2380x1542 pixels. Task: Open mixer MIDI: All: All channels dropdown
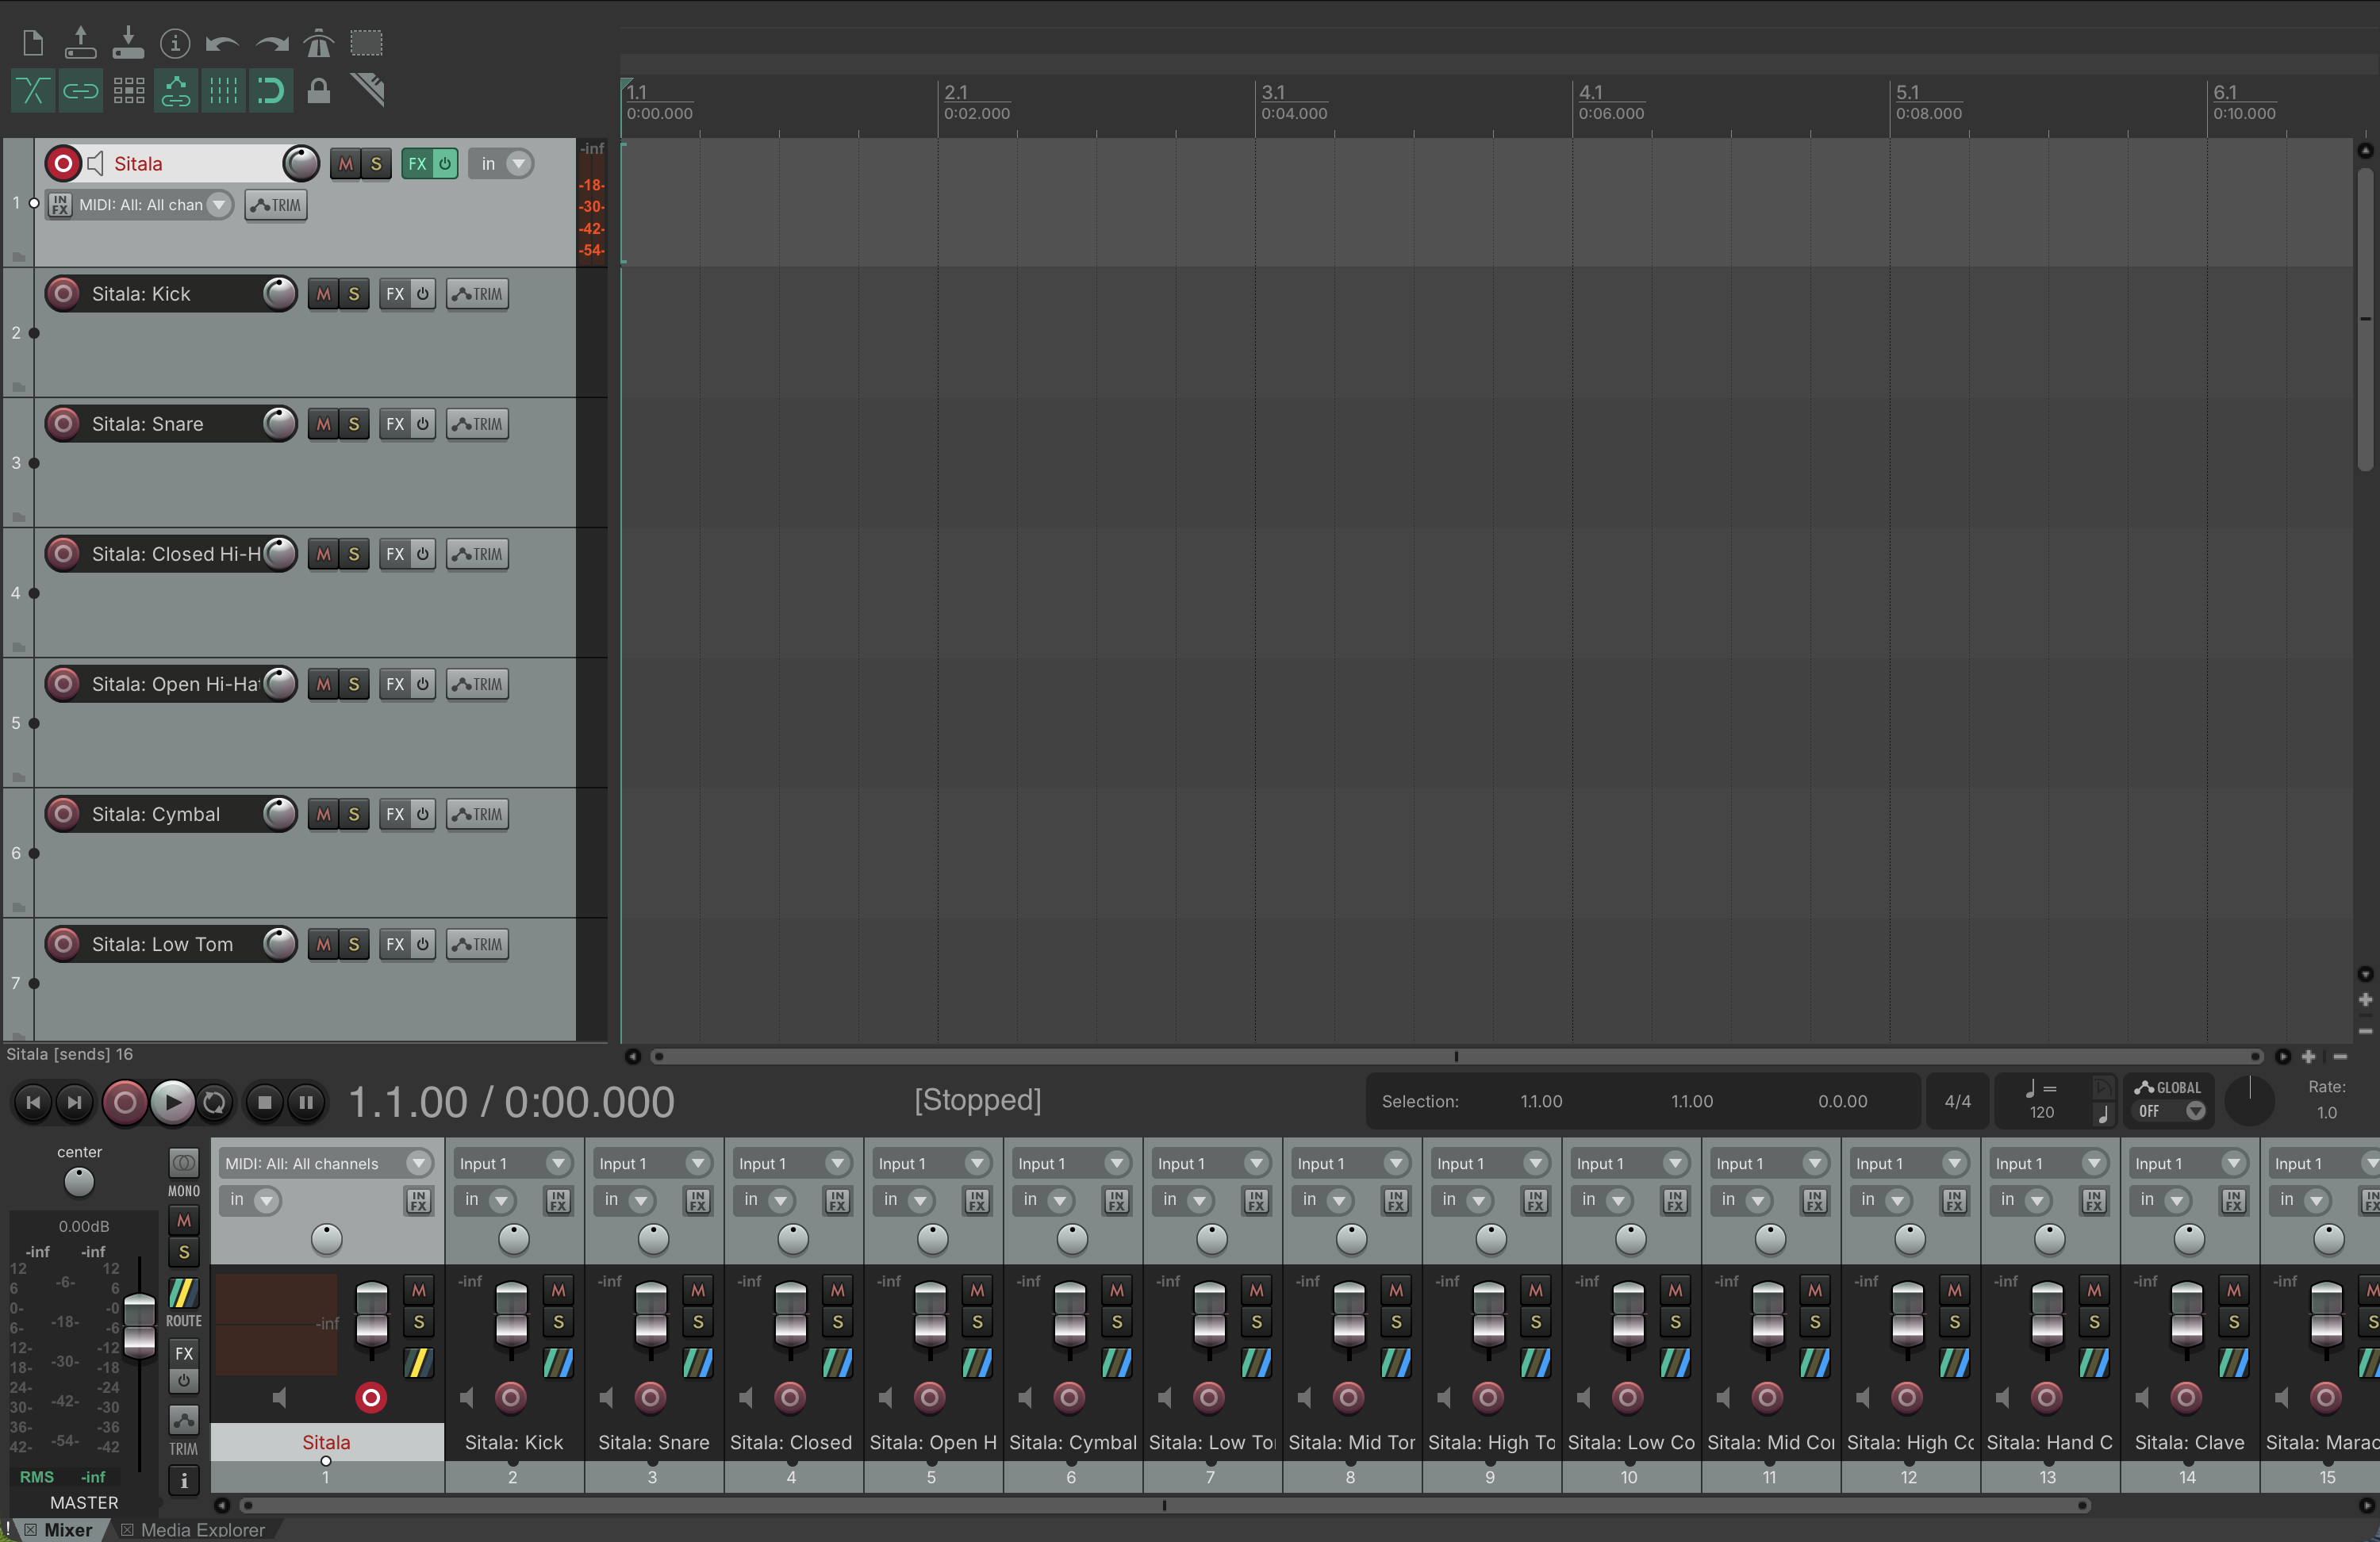[326, 1163]
